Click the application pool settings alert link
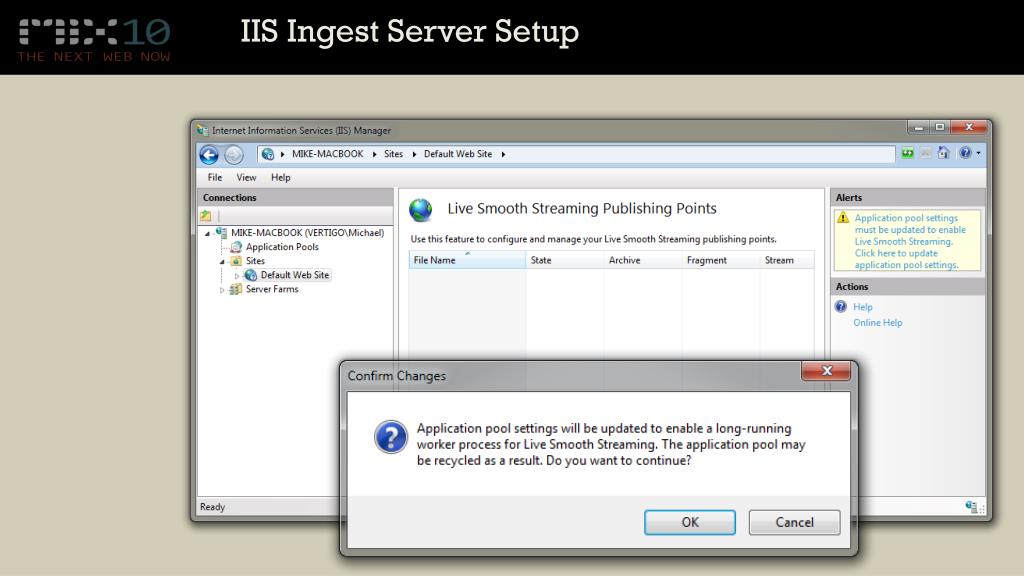Viewport: 1024px width, 576px height. click(910, 242)
